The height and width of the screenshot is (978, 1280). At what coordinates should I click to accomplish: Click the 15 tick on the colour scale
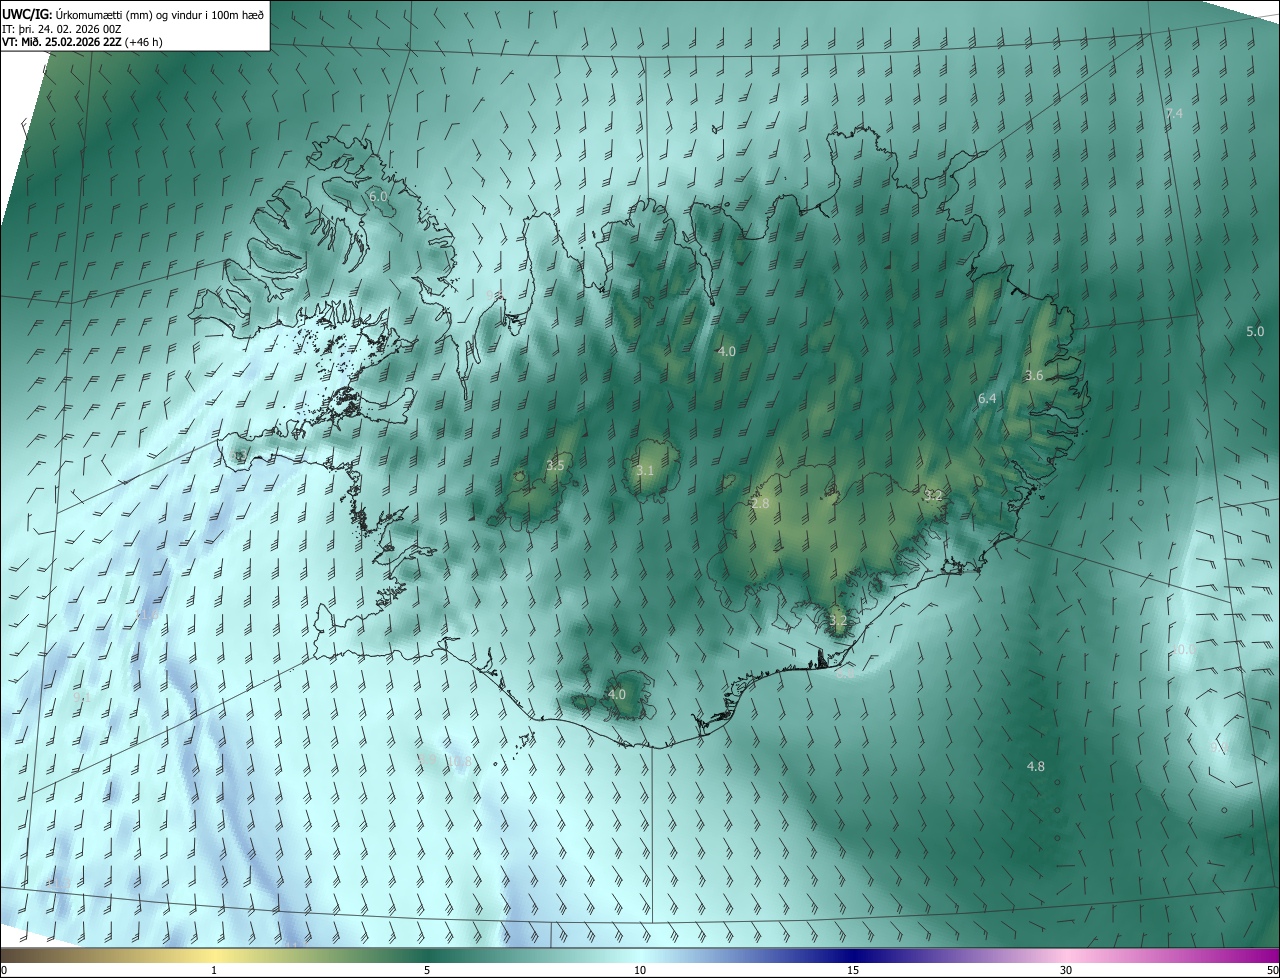coord(853,971)
